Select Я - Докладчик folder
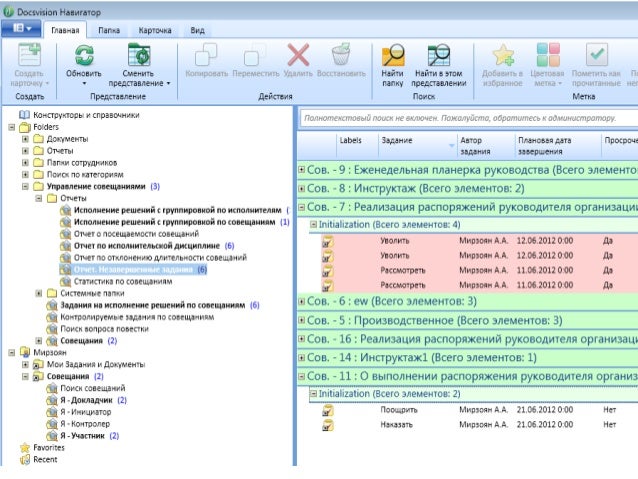Image resolution: width=638 pixels, height=479 pixels. click(x=86, y=400)
